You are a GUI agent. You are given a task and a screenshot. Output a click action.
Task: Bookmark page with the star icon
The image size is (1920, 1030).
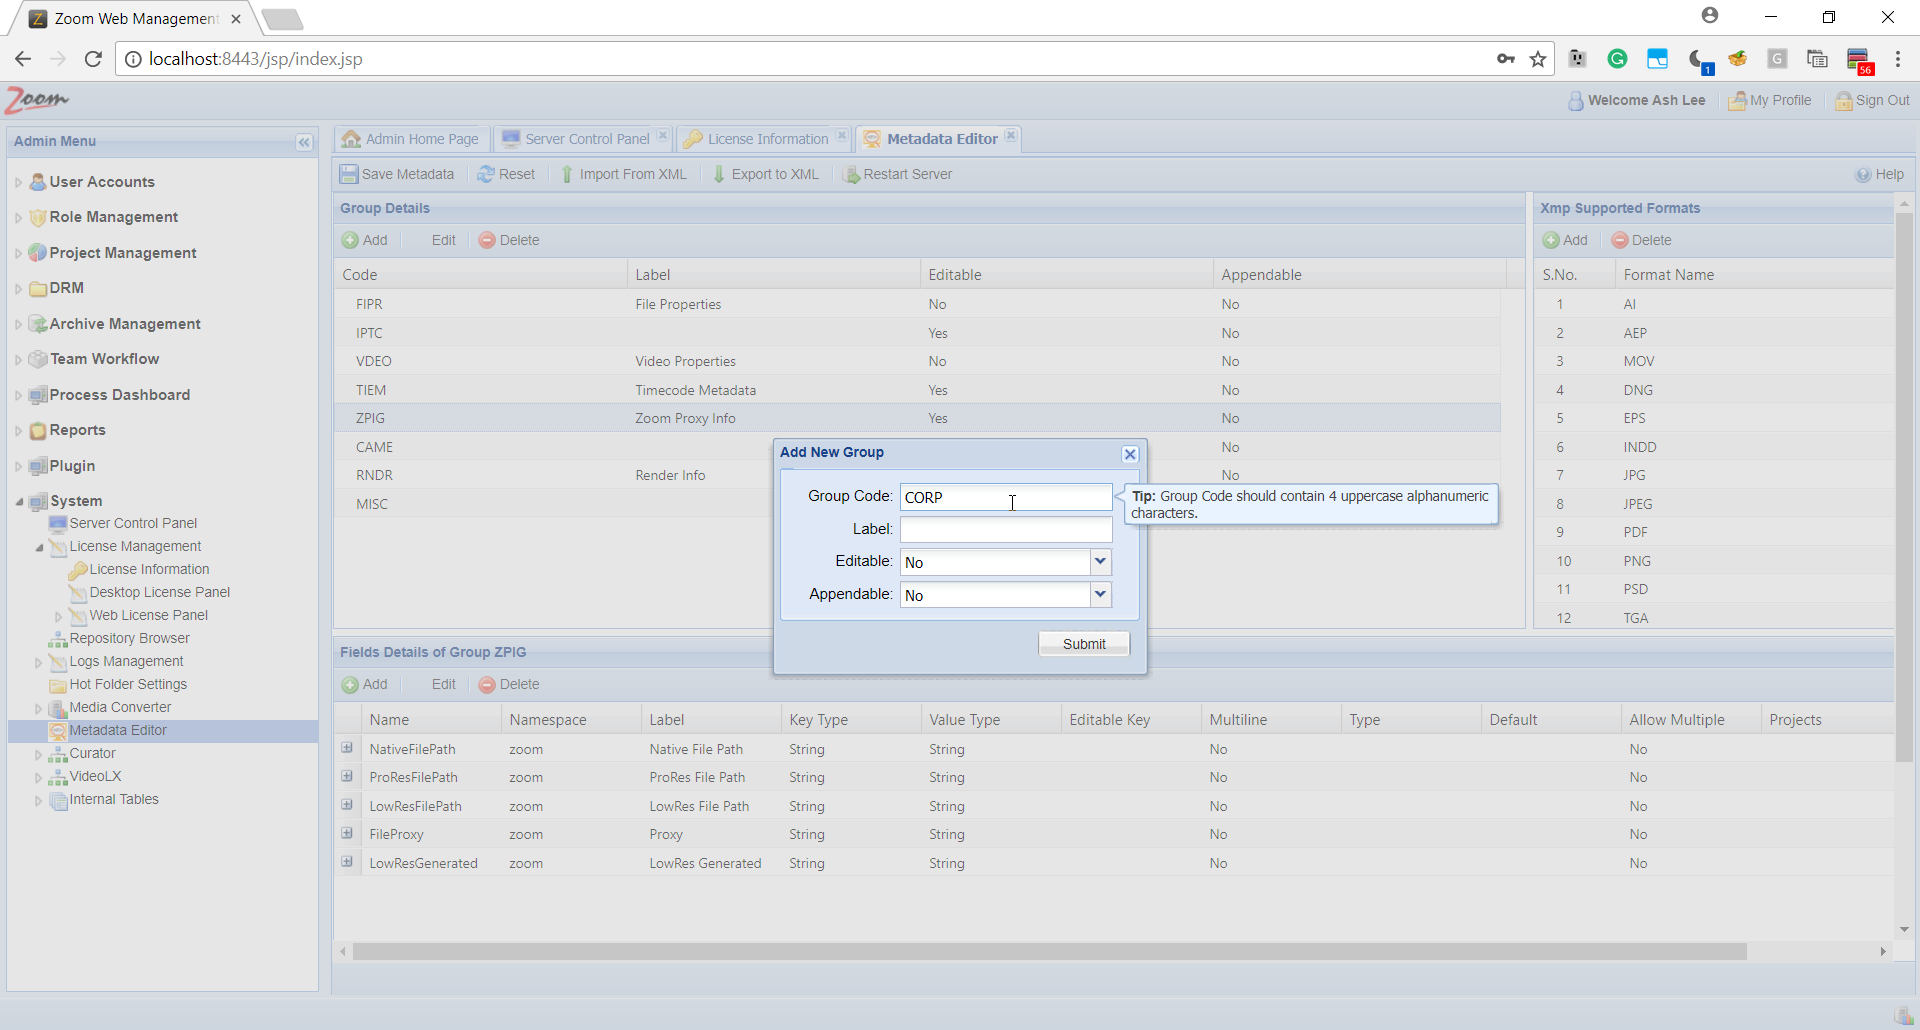pos(1538,59)
